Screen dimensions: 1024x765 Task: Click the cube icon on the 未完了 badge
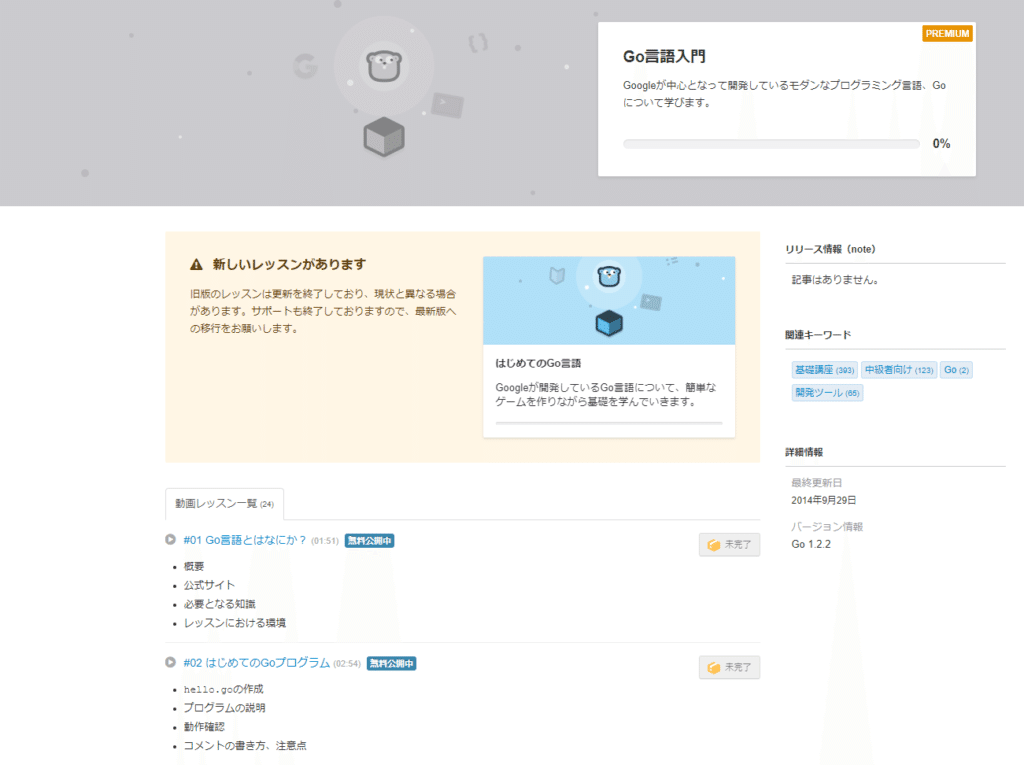(714, 545)
